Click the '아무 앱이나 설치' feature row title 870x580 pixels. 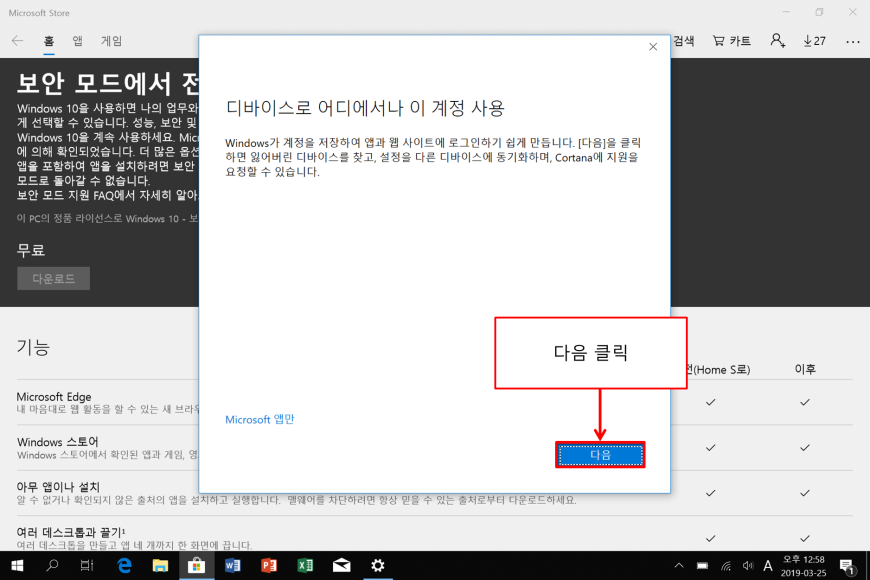pos(58,487)
